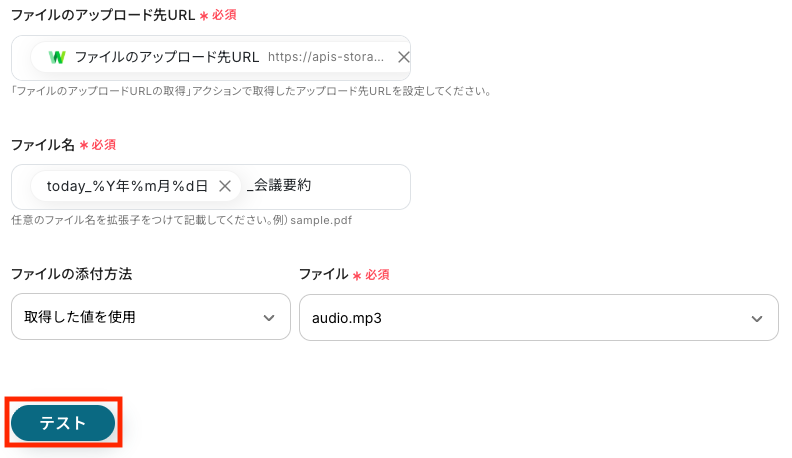
Task: Click the https://apis-stora... URL text
Action: [326, 57]
